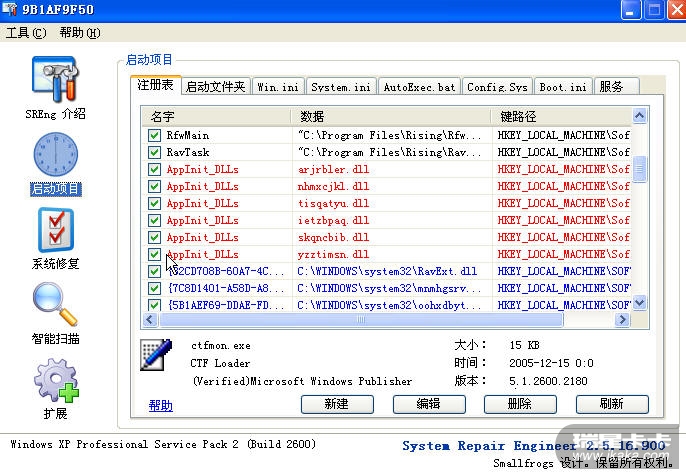This screenshot has height=474, width=686.
Task: Switch to the 启动文件夹 tab
Action: [215, 87]
